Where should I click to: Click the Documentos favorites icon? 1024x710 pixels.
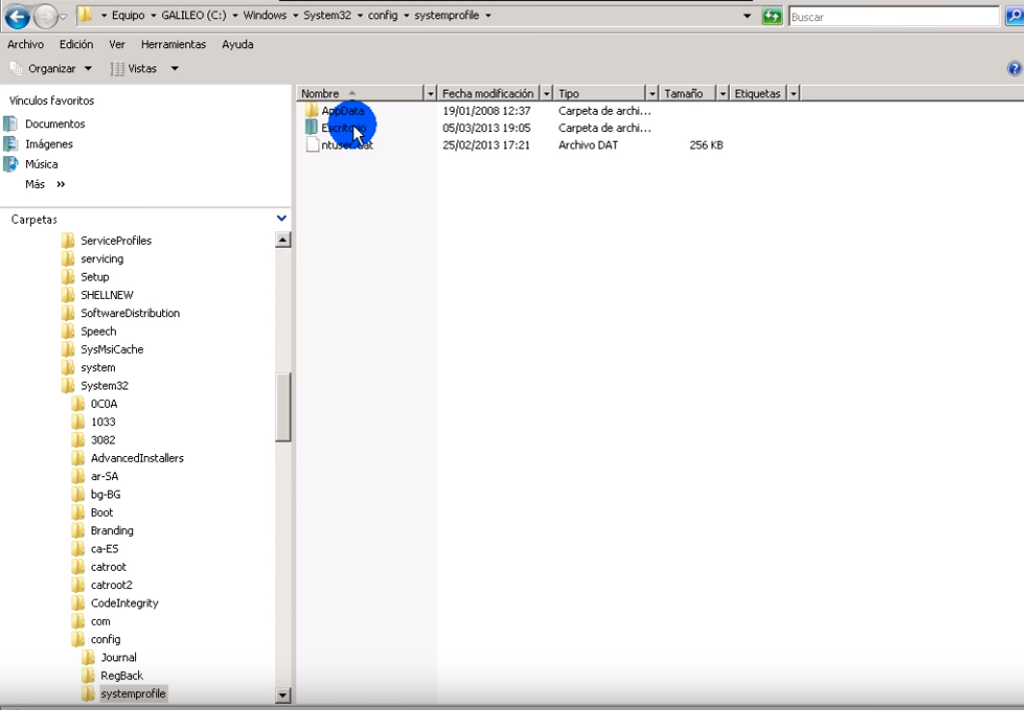10,123
